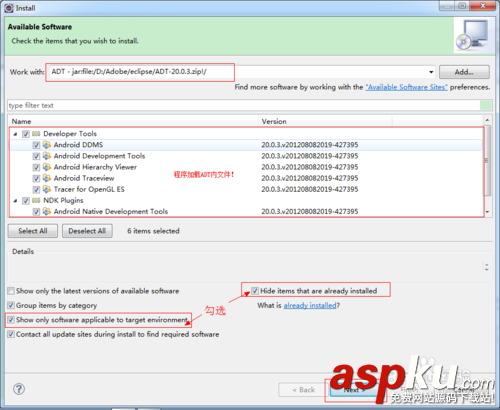Sort by the Version column header

coord(325,121)
